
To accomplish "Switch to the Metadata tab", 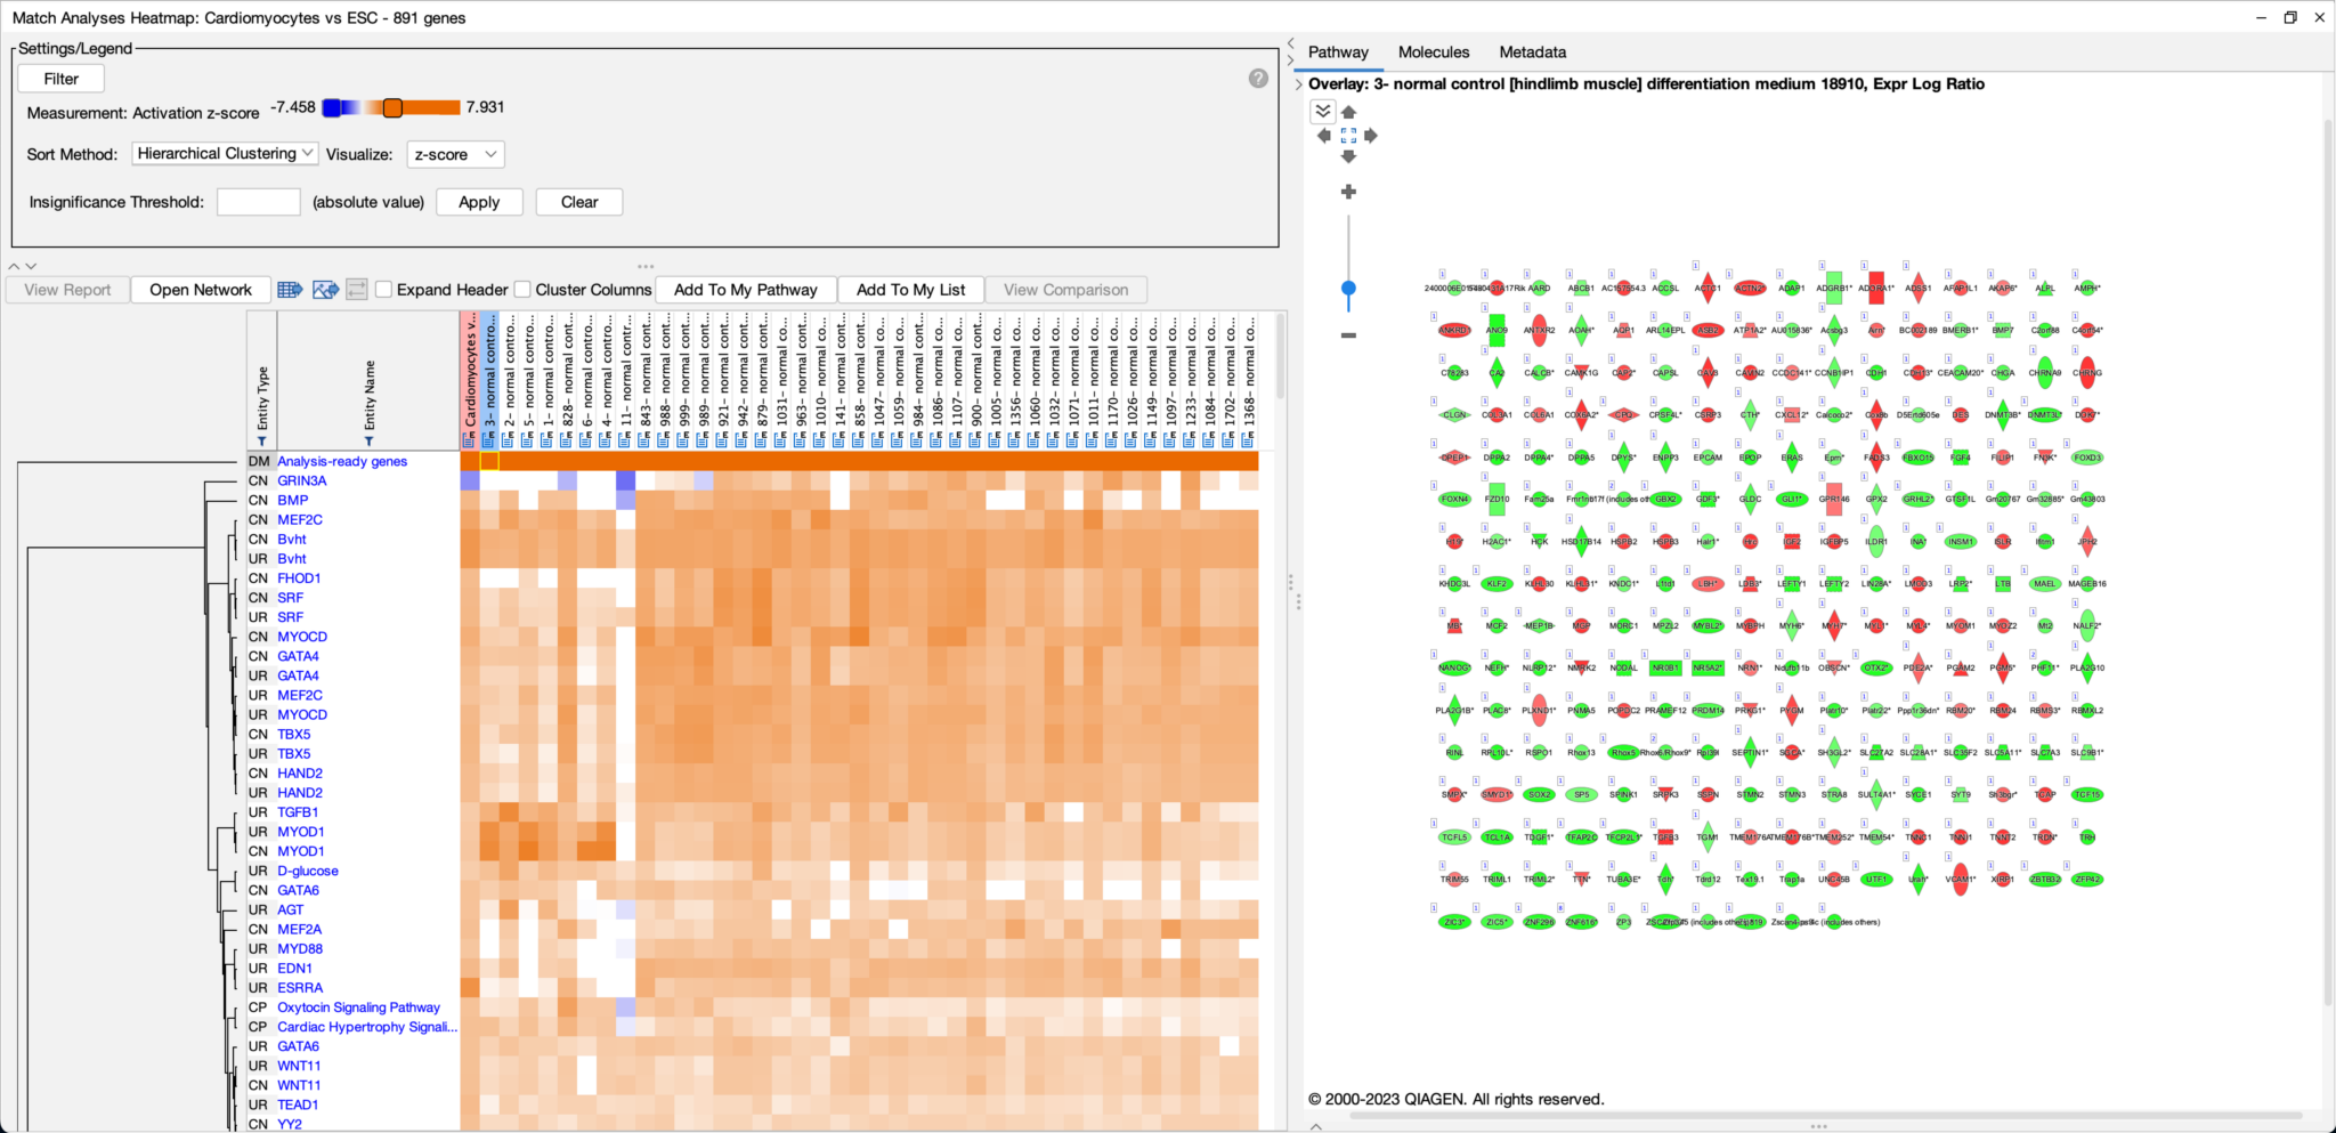I will click(x=1532, y=52).
